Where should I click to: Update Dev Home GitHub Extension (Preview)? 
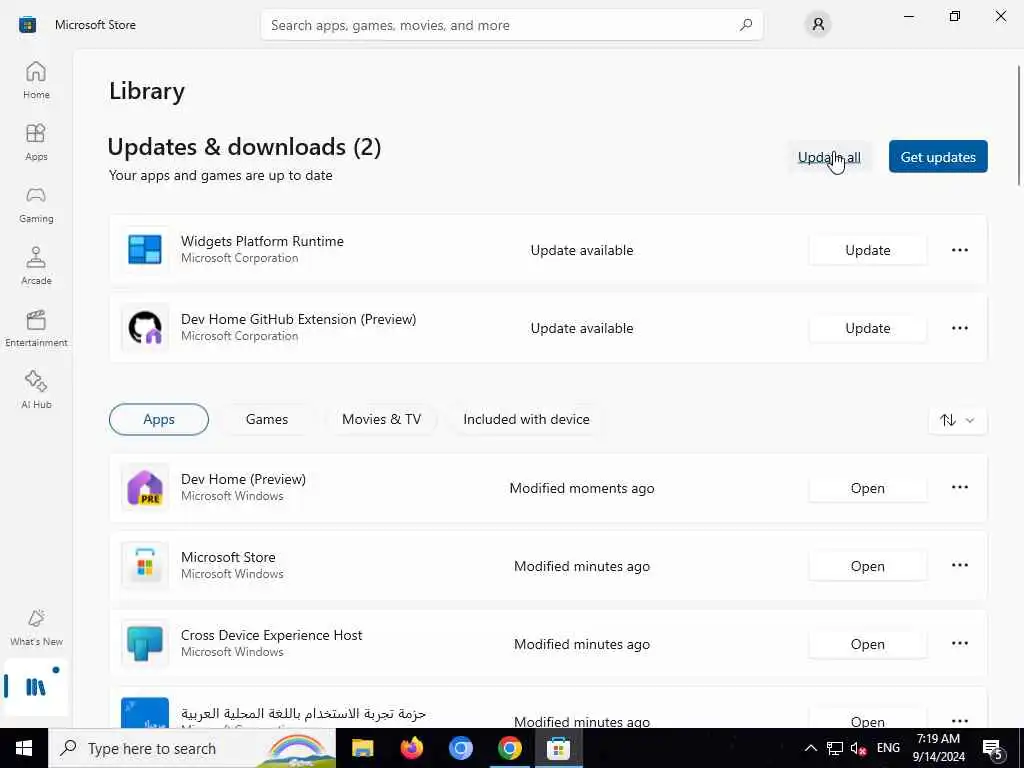(867, 328)
